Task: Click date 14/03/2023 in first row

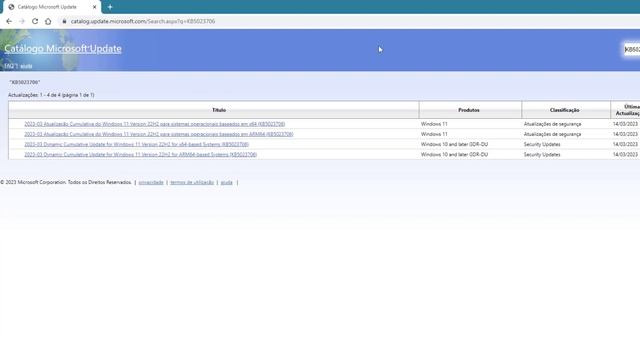Action: click(x=625, y=124)
